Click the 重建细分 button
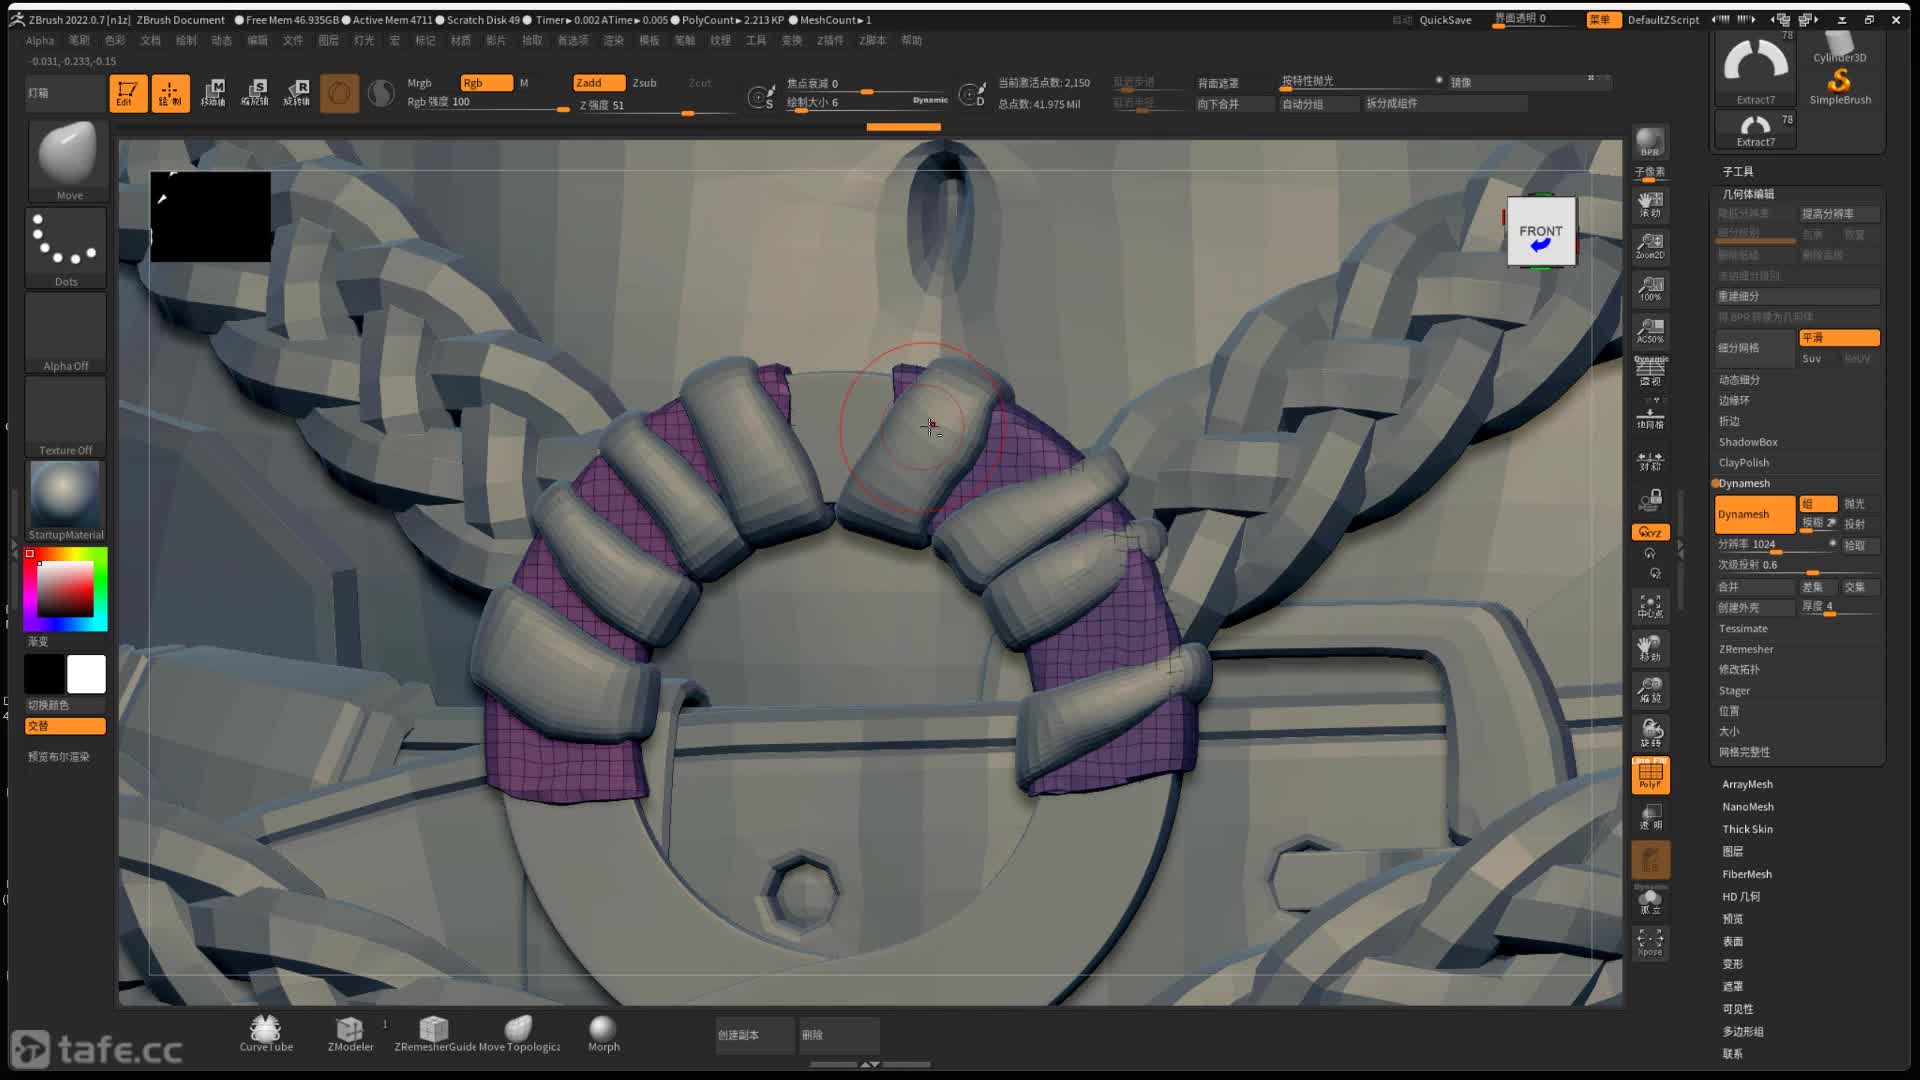The width and height of the screenshot is (1920, 1080). [x=1798, y=297]
